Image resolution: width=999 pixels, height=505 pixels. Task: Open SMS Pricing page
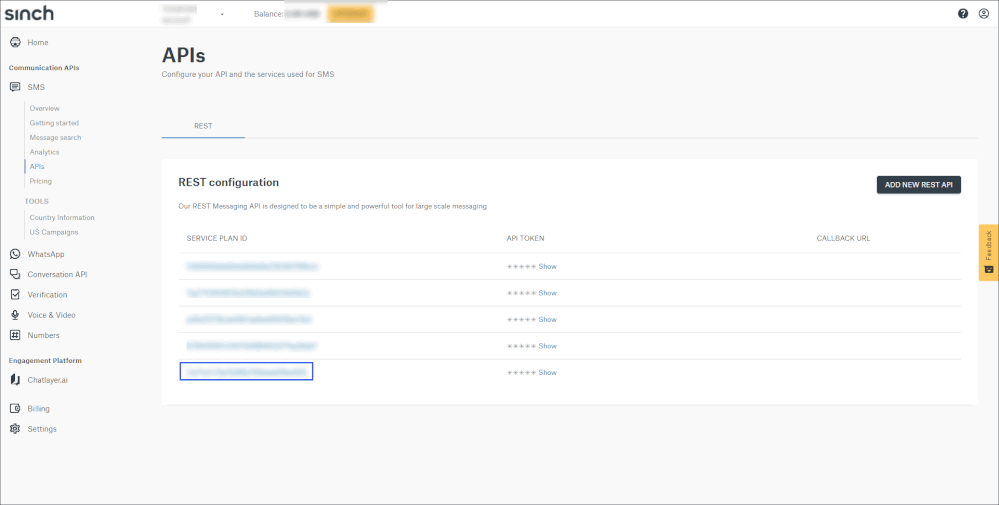click(x=41, y=181)
